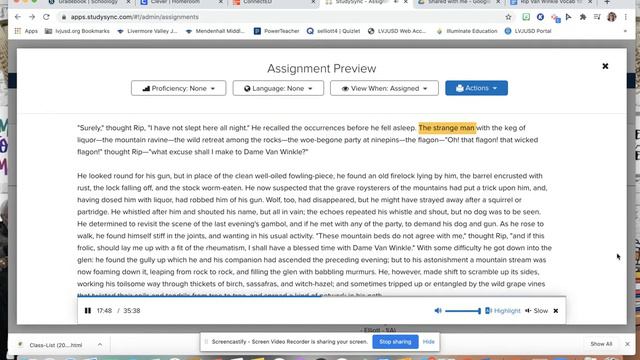This screenshot has height=360, width=640.
Task: Click the blue circular extension icon in toolbar
Action: (540, 17)
